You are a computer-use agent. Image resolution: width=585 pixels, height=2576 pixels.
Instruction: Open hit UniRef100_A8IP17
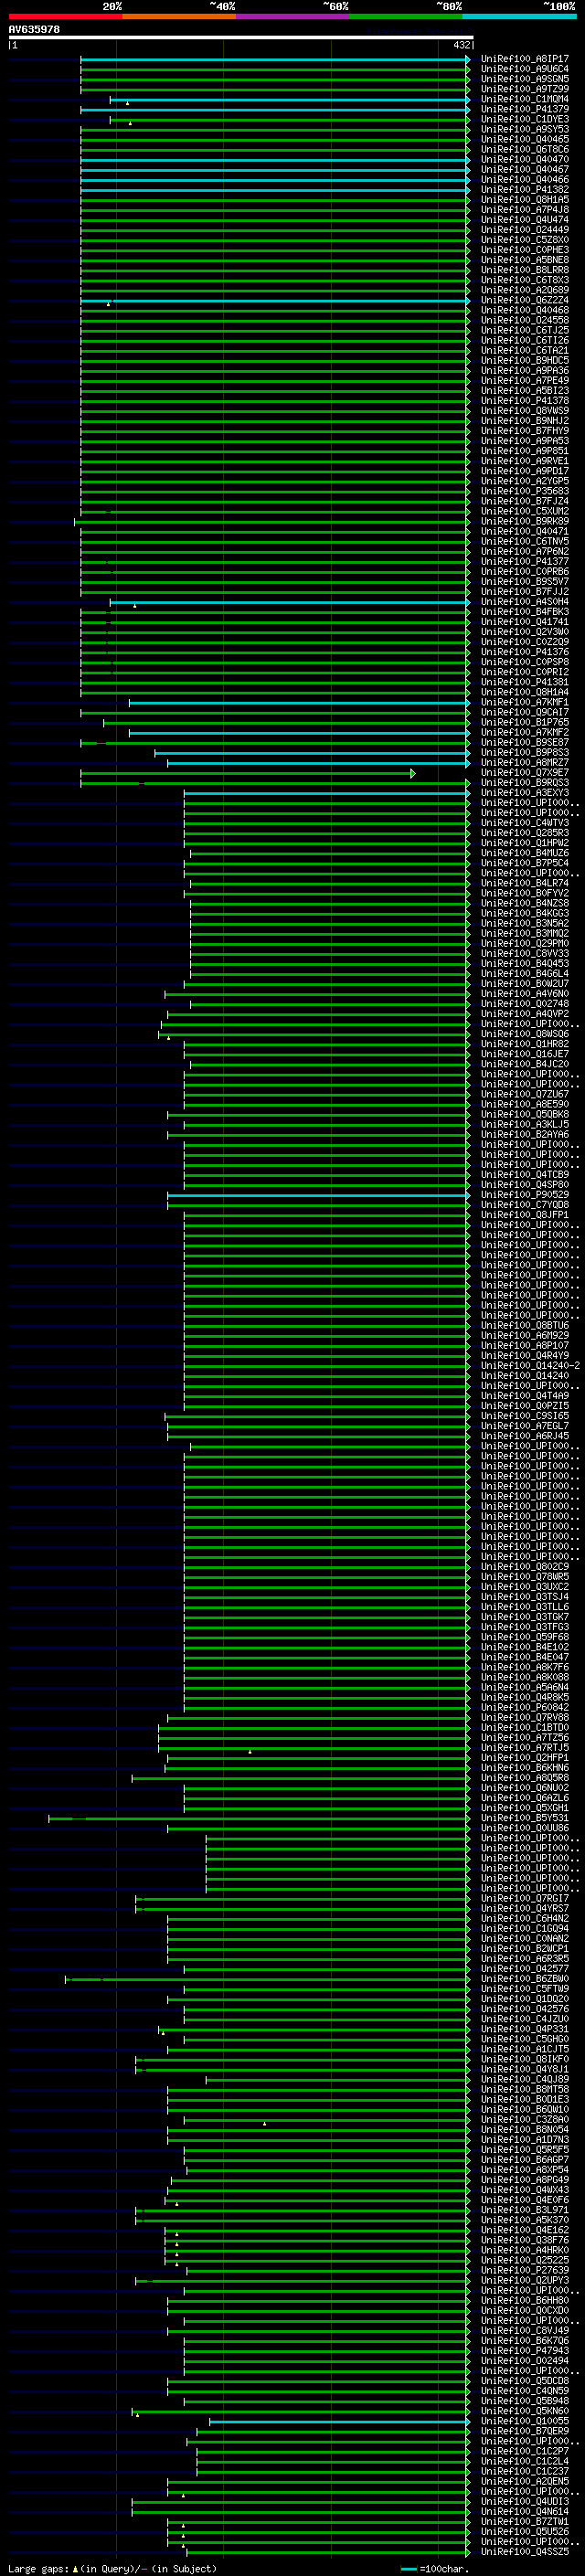pyautogui.click(x=524, y=59)
